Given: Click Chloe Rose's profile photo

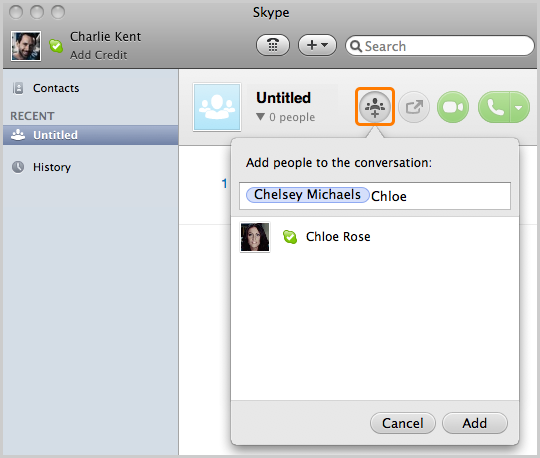Looking at the screenshot, I should (x=255, y=237).
